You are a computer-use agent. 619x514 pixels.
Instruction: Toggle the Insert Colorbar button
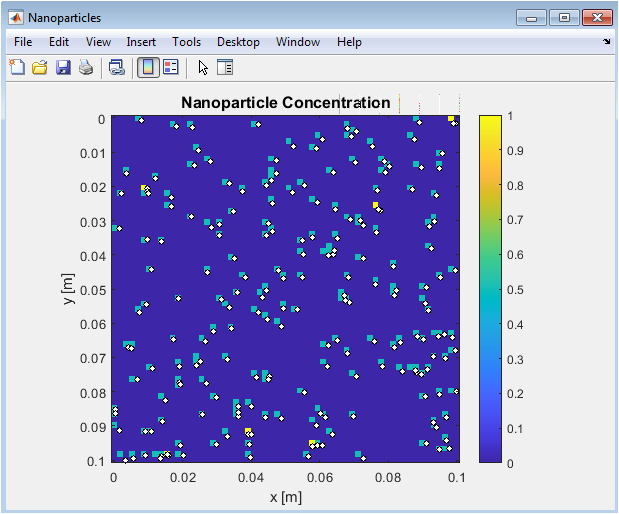147,68
